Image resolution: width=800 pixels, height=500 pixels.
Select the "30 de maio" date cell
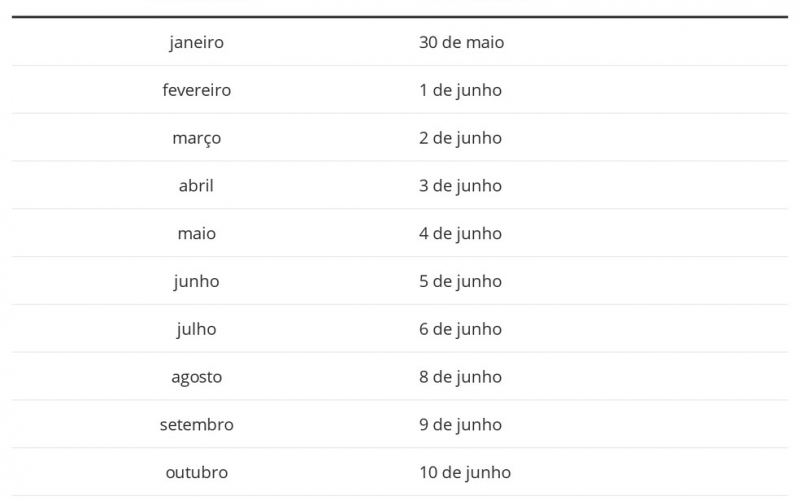click(461, 42)
